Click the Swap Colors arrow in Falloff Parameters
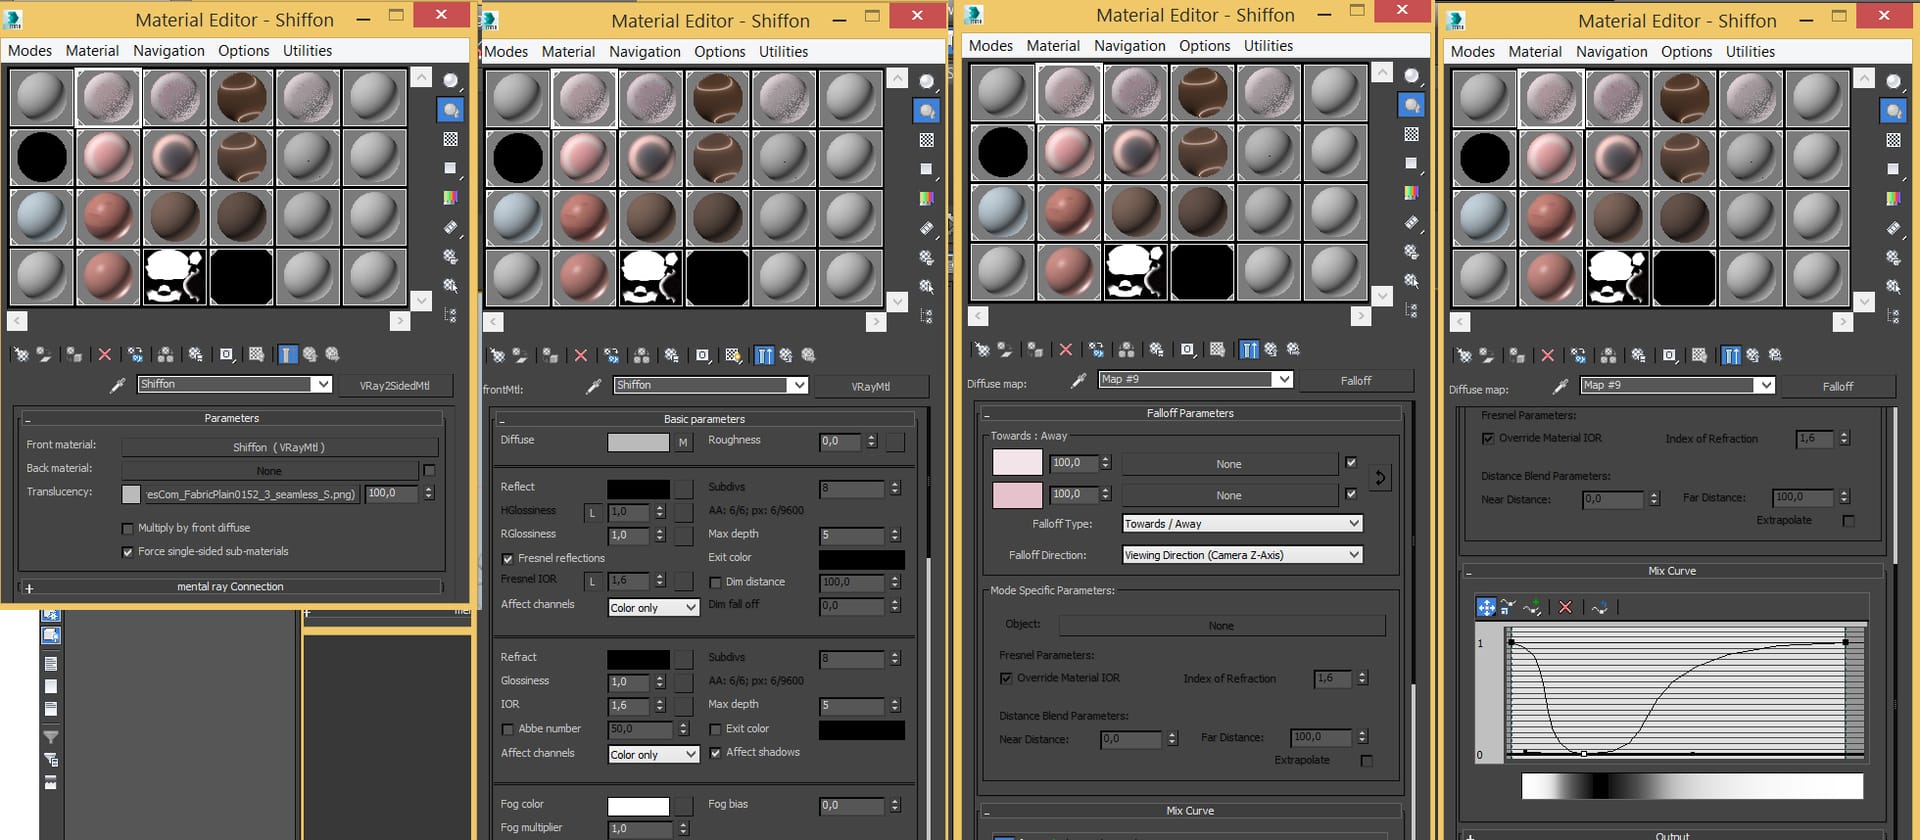 (x=1380, y=478)
